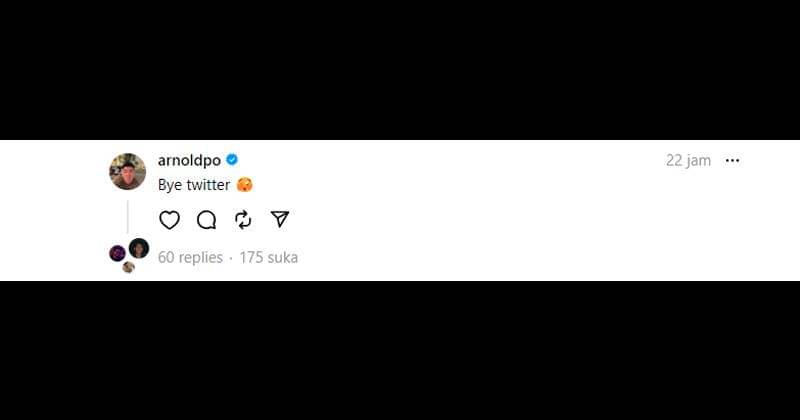Share the post via paper plane icon
The image size is (800, 420).
point(280,219)
